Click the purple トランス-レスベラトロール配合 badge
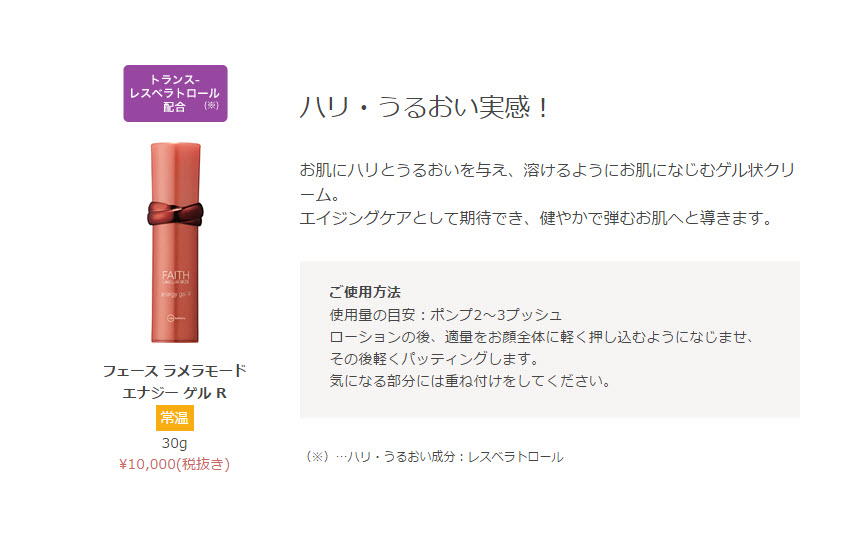The width and height of the screenshot is (860, 535). pos(175,93)
